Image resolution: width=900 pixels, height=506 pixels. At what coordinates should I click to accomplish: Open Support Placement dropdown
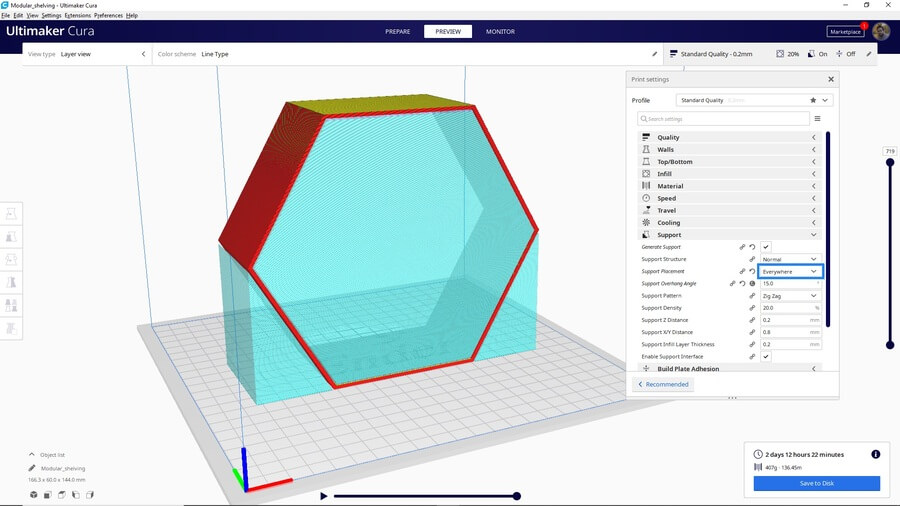[x=791, y=271]
